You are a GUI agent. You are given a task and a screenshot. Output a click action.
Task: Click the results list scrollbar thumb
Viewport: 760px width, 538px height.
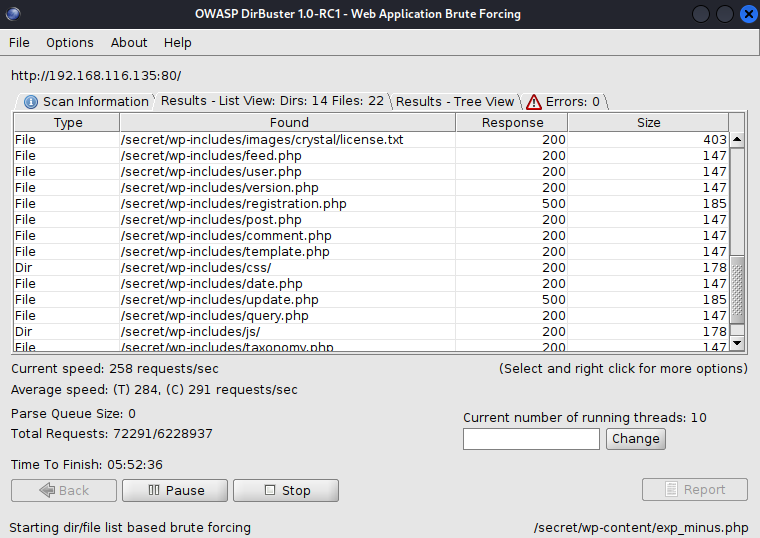click(x=737, y=289)
